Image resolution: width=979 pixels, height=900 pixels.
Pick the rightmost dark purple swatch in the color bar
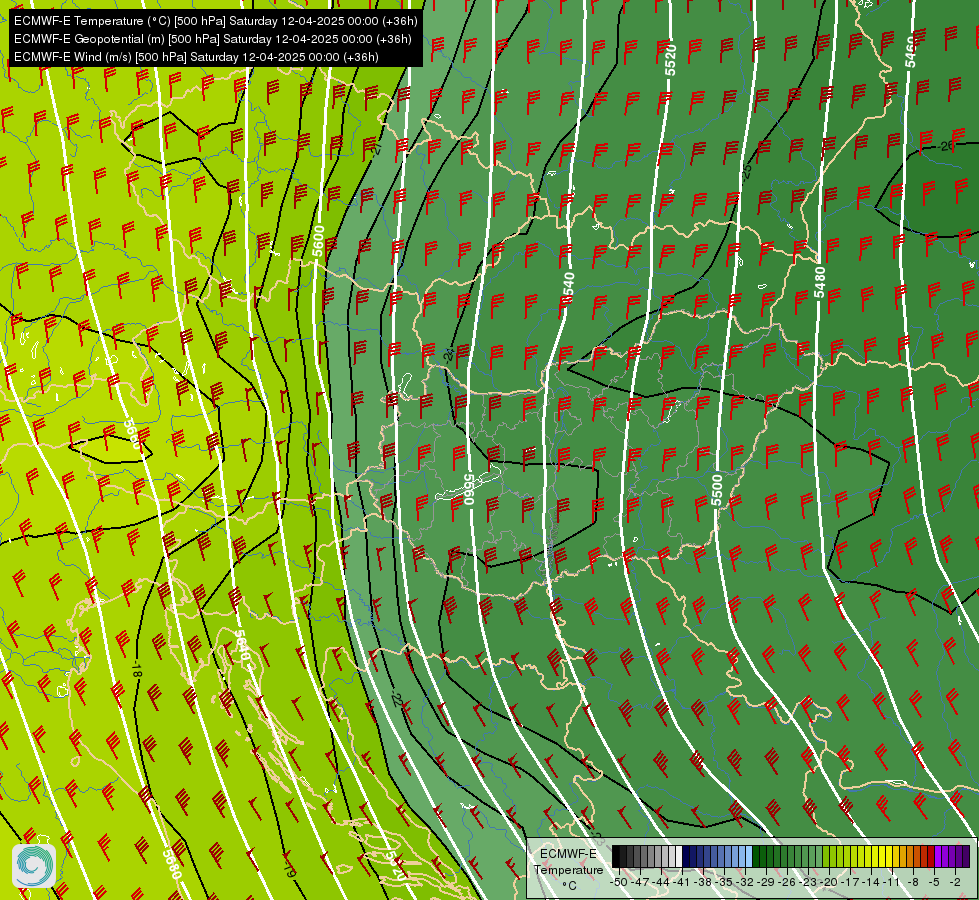[x=966, y=856]
